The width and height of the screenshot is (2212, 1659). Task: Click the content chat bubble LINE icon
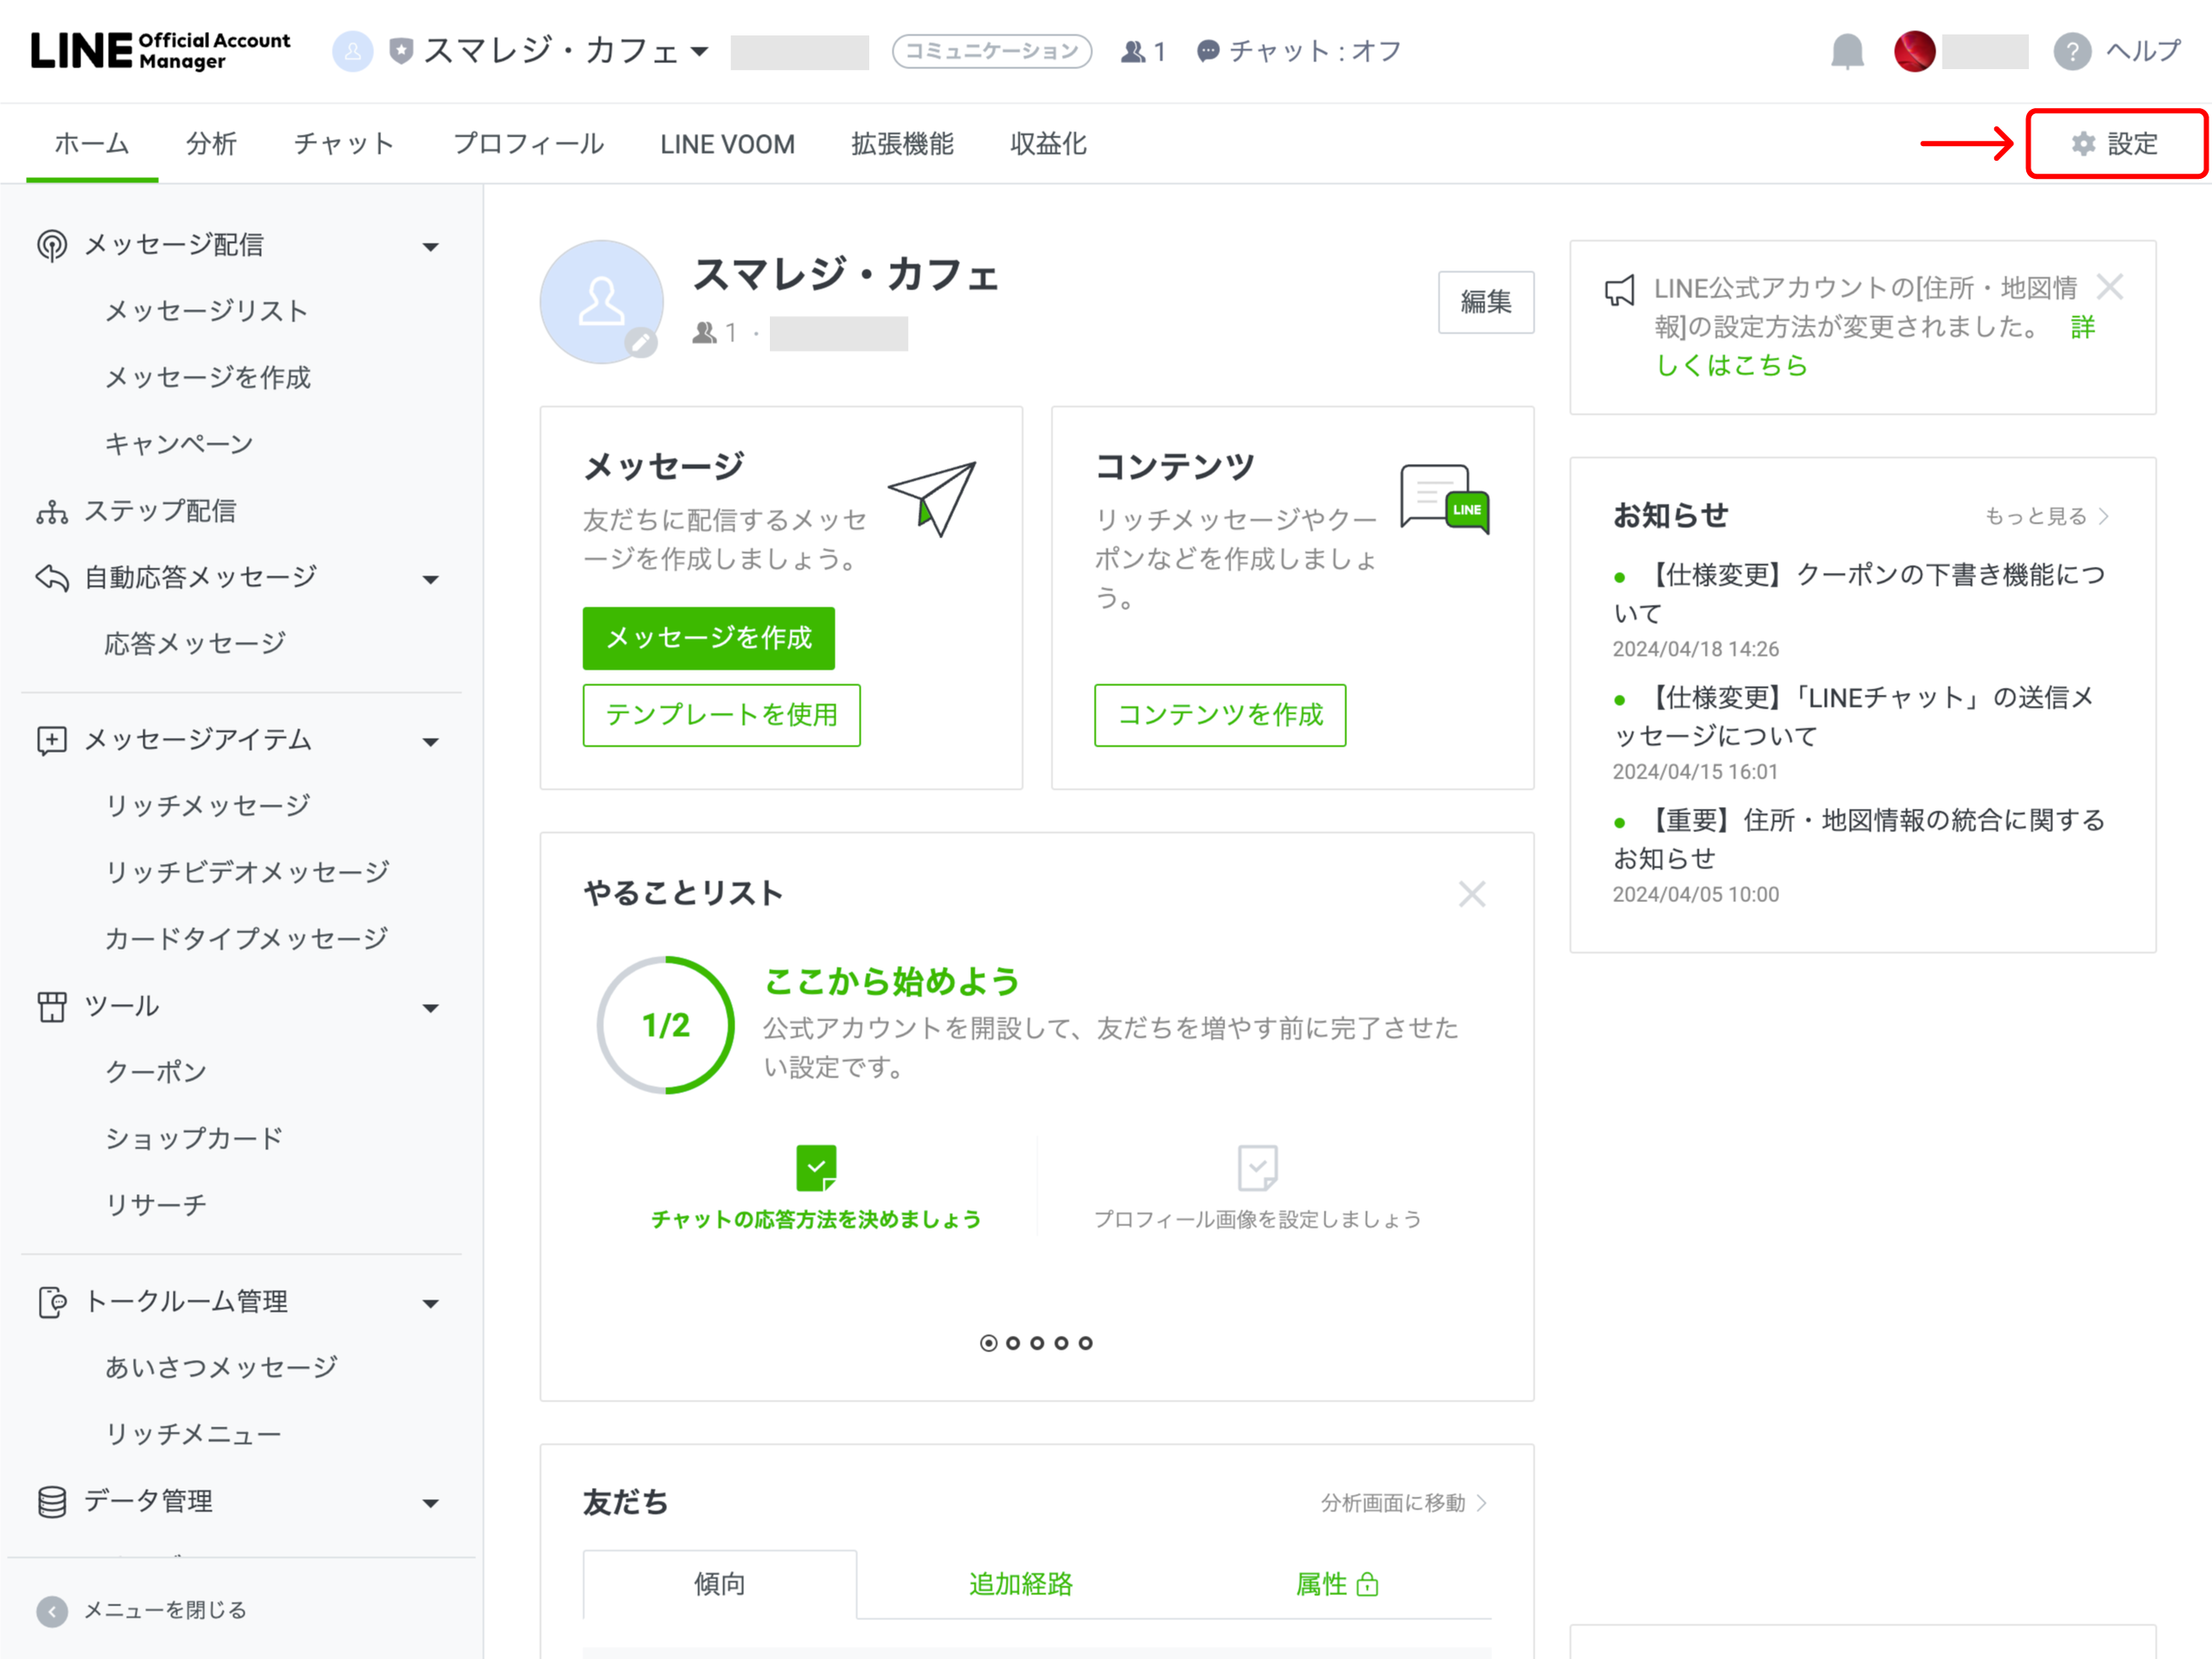tap(1445, 498)
